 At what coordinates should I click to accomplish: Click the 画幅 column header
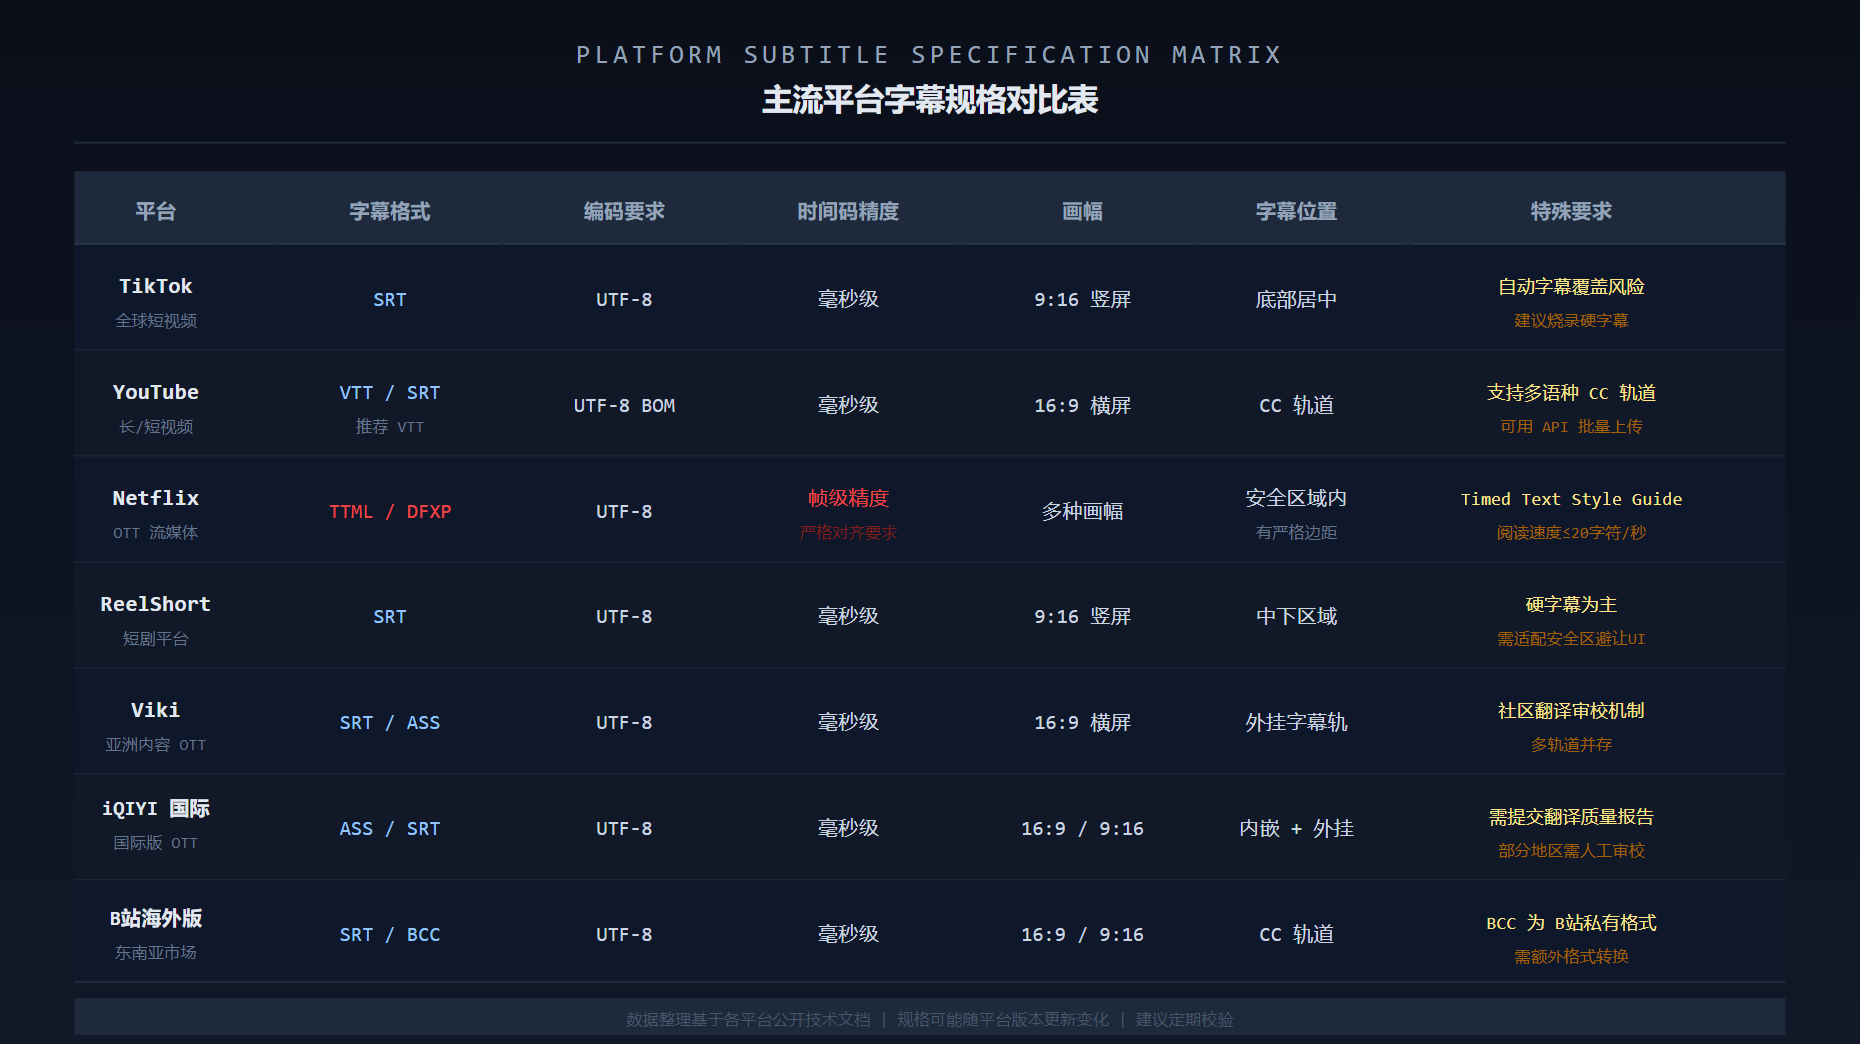pos(1082,211)
